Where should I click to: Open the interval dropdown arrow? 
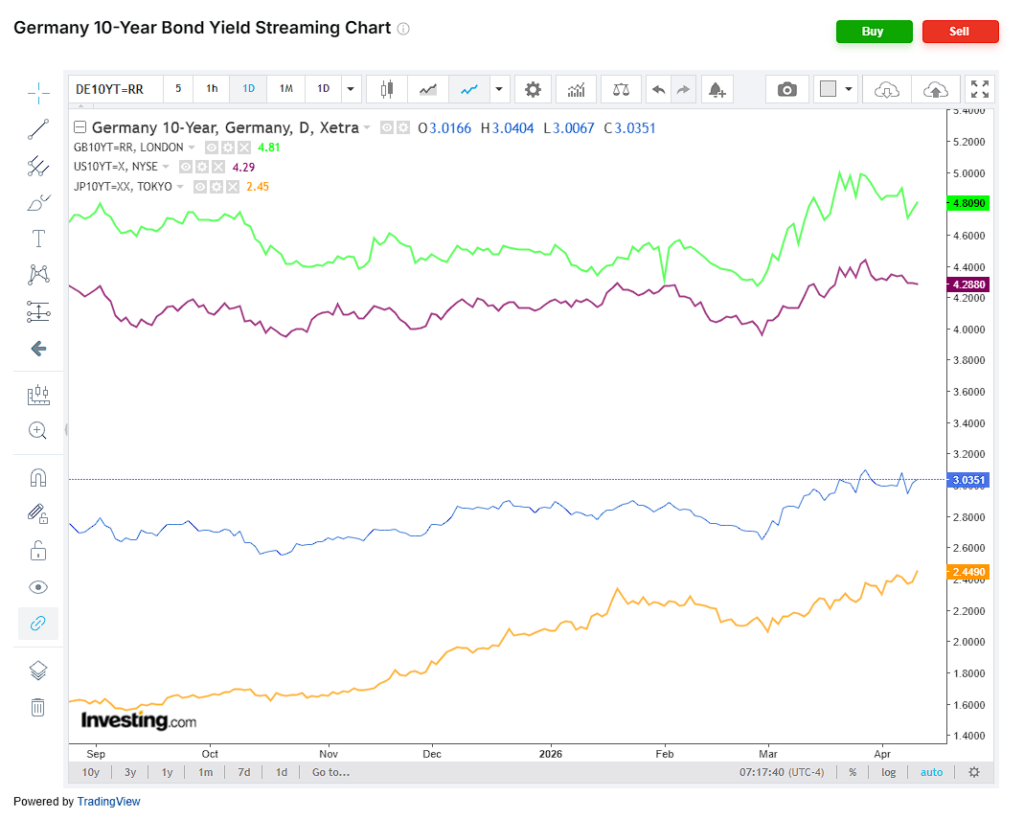pyautogui.click(x=350, y=89)
